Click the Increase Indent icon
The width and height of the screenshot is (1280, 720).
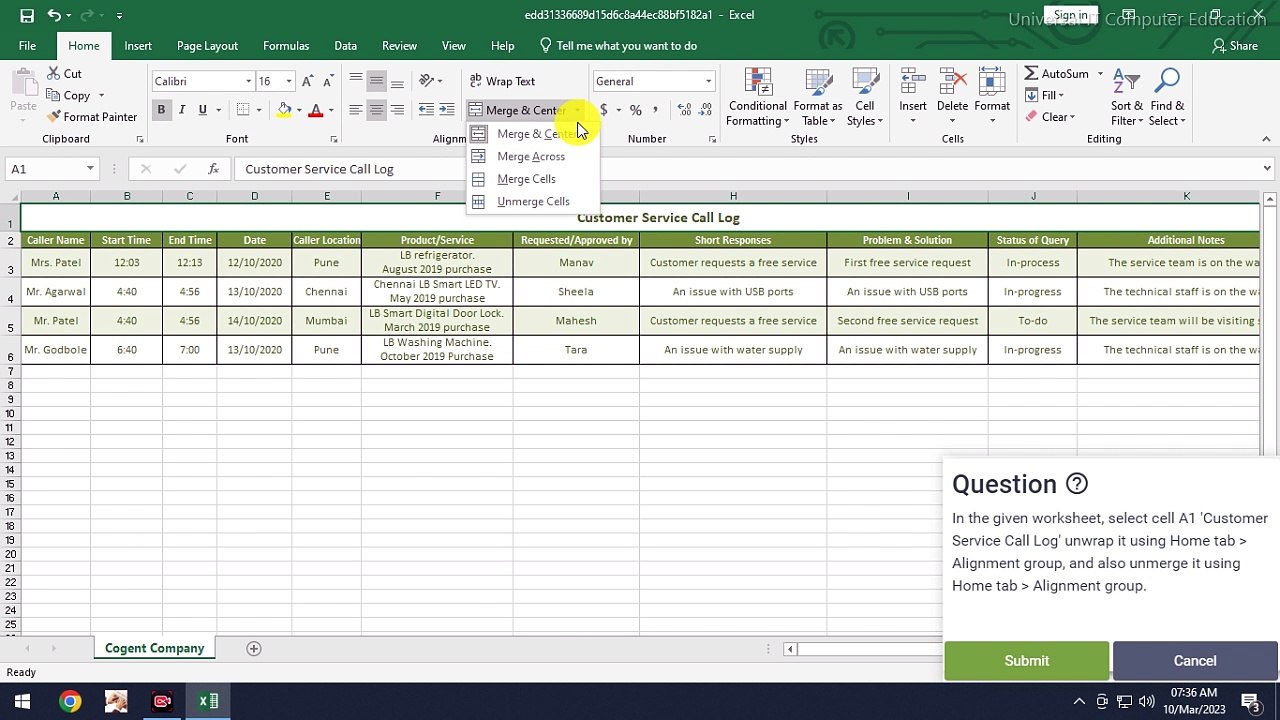coord(447,110)
